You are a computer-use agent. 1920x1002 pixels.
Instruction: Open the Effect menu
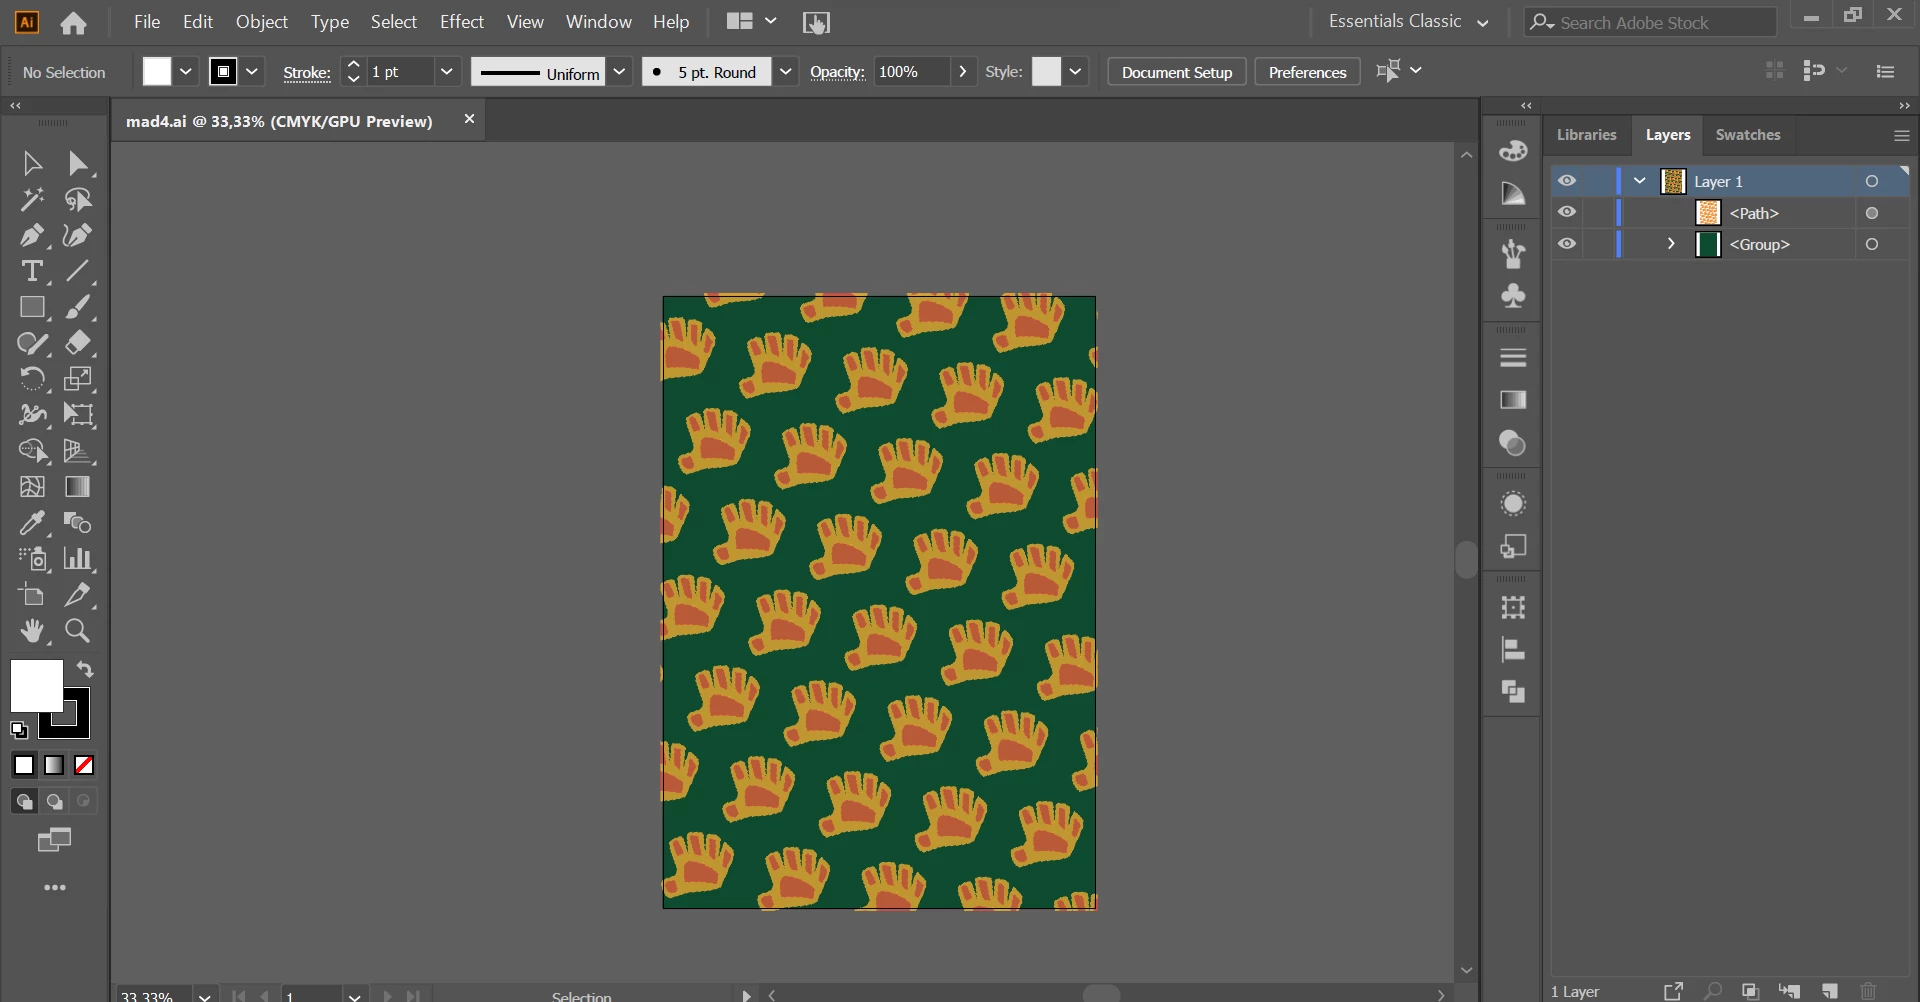click(462, 22)
